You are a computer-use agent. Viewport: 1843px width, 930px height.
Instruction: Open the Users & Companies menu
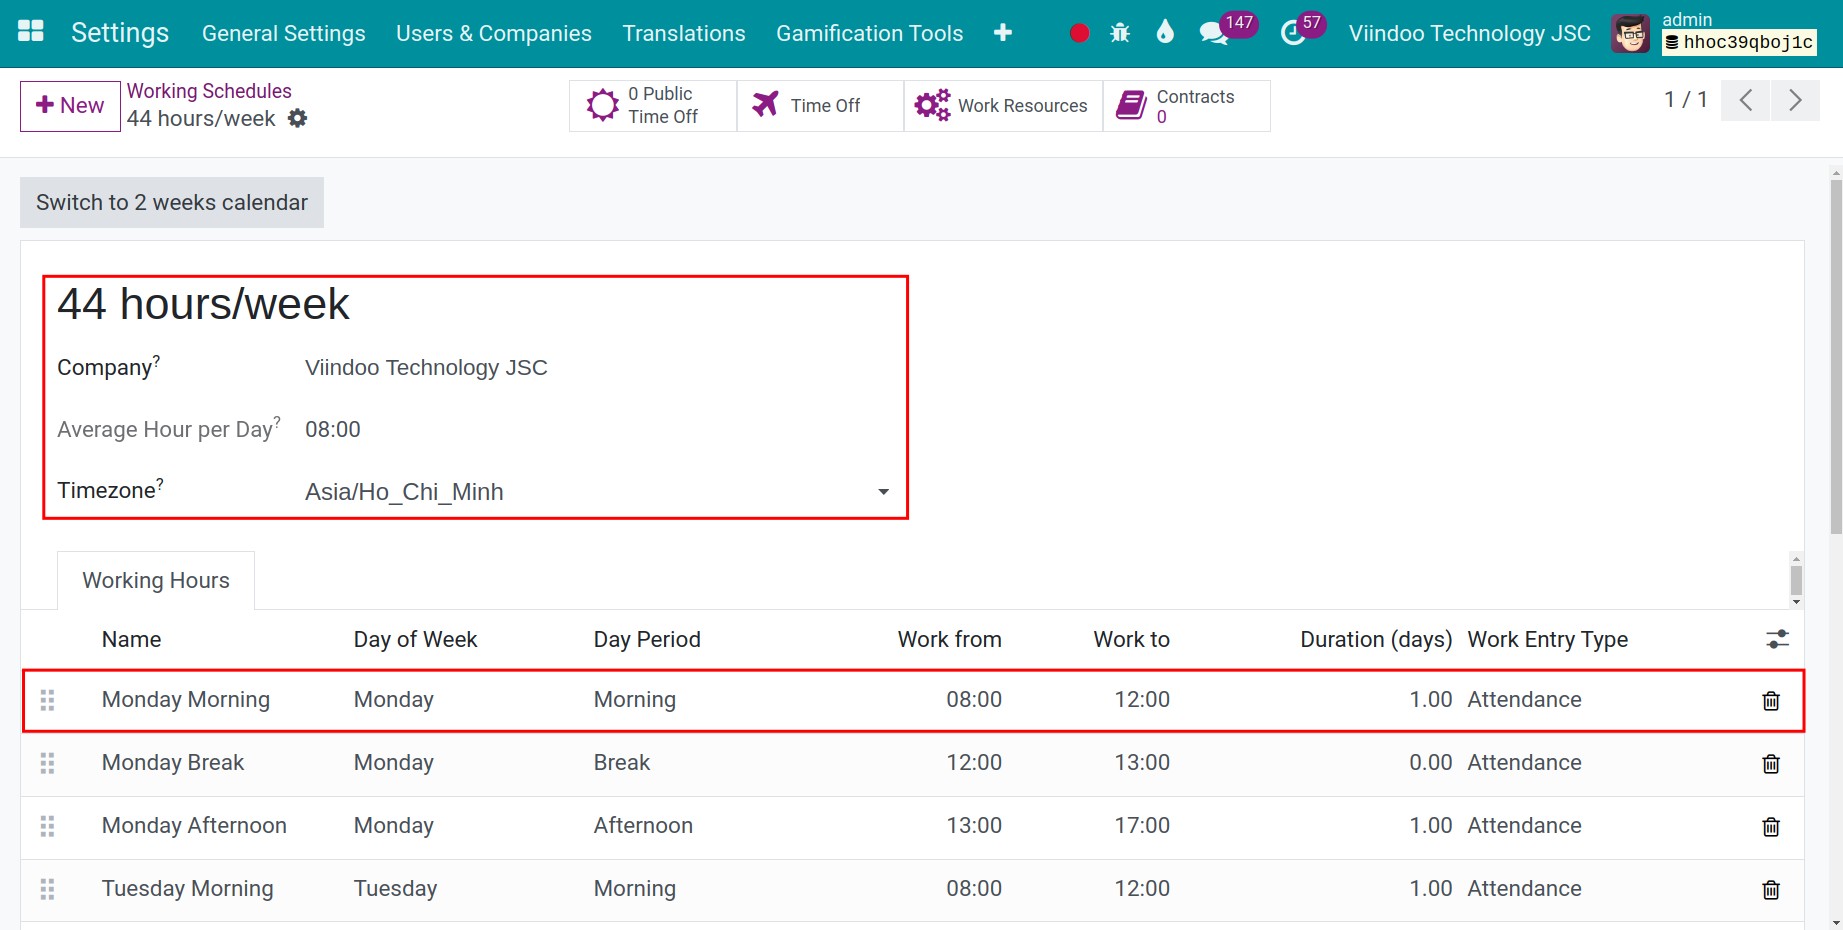point(494,33)
